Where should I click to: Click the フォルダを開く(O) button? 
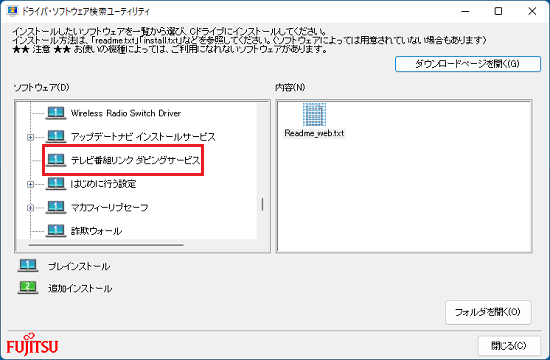(x=488, y=312)
